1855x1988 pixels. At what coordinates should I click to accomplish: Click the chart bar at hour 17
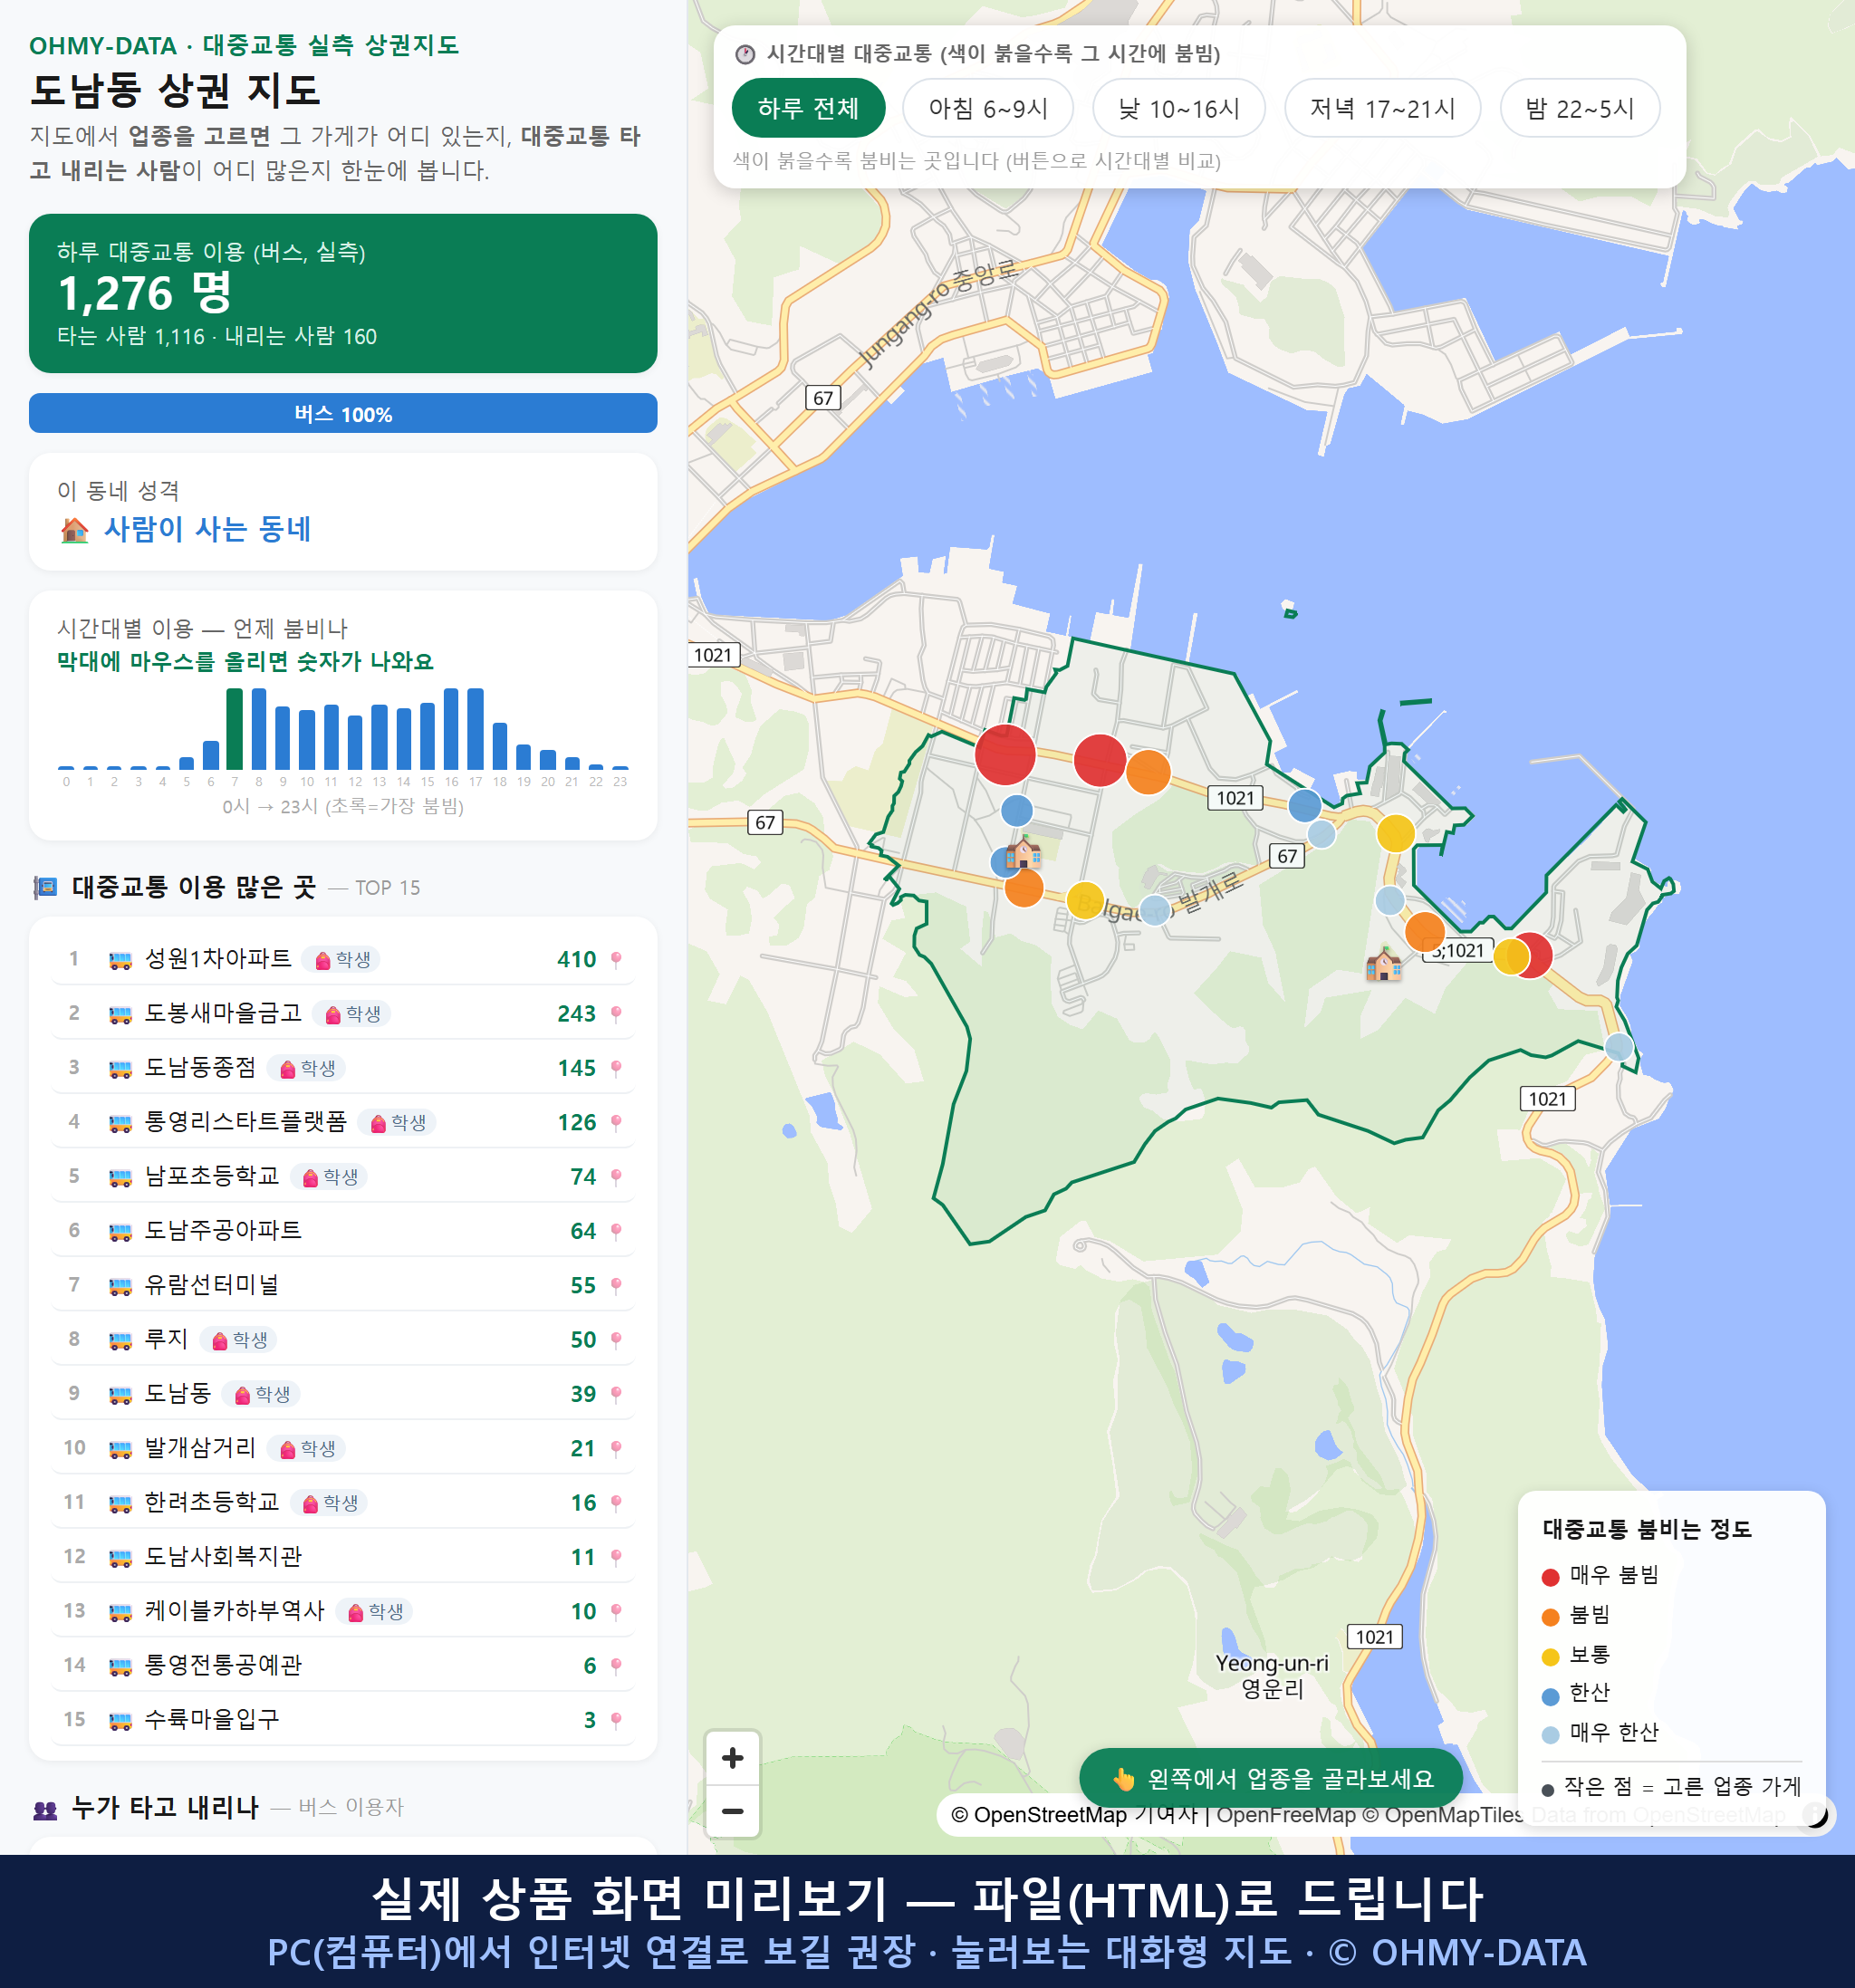pyautogui.click(x=476, y=729)
